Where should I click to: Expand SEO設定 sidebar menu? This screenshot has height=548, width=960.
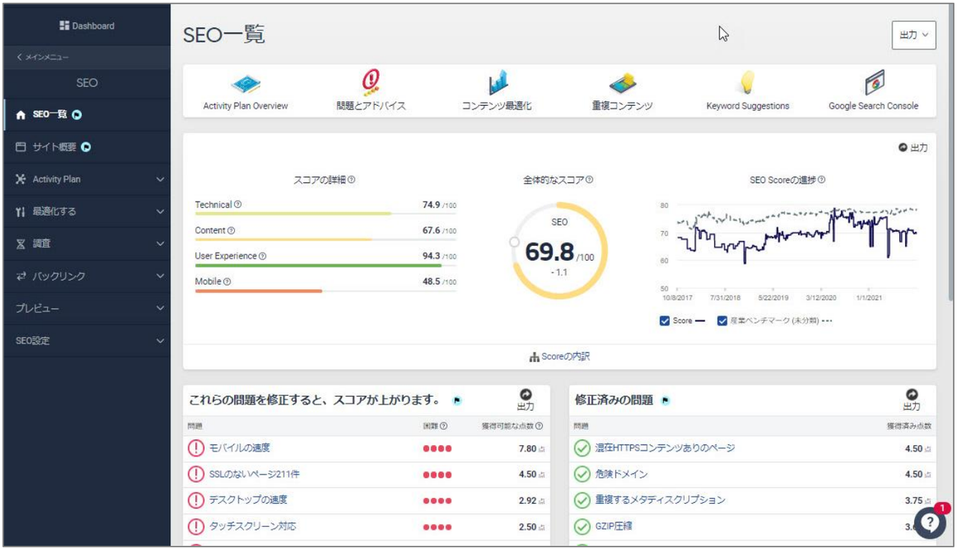point(87,340)
